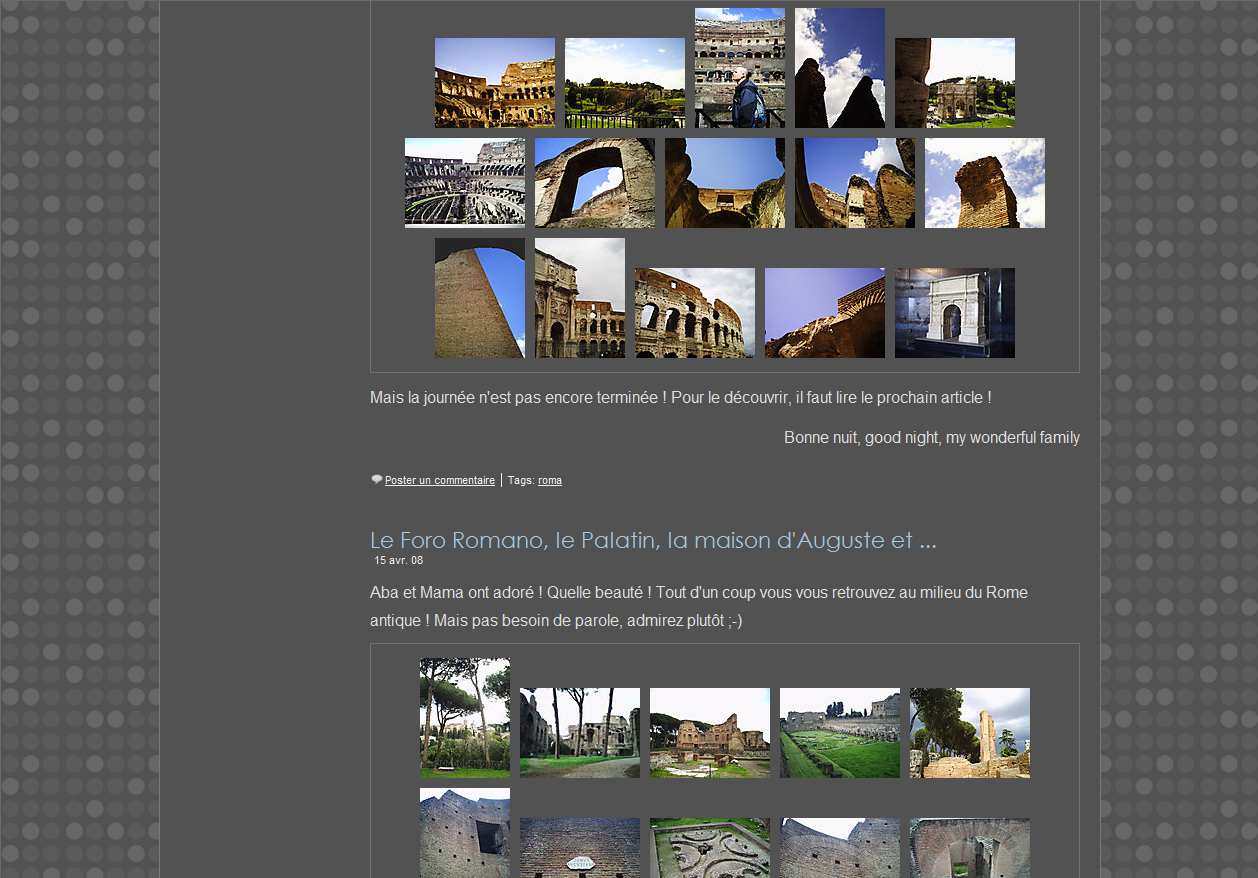Open the Colosseum exterior arches thumbnail

694,313
